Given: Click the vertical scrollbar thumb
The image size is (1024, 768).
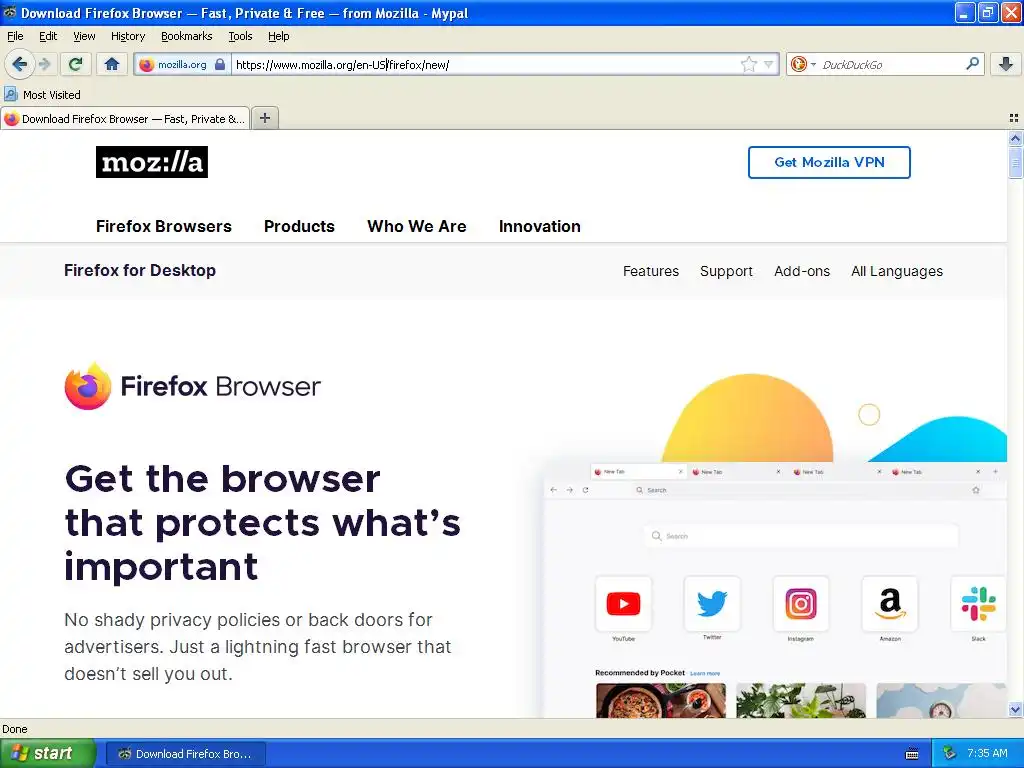Looking at the screenshot, I should (x=1015, y=162).
